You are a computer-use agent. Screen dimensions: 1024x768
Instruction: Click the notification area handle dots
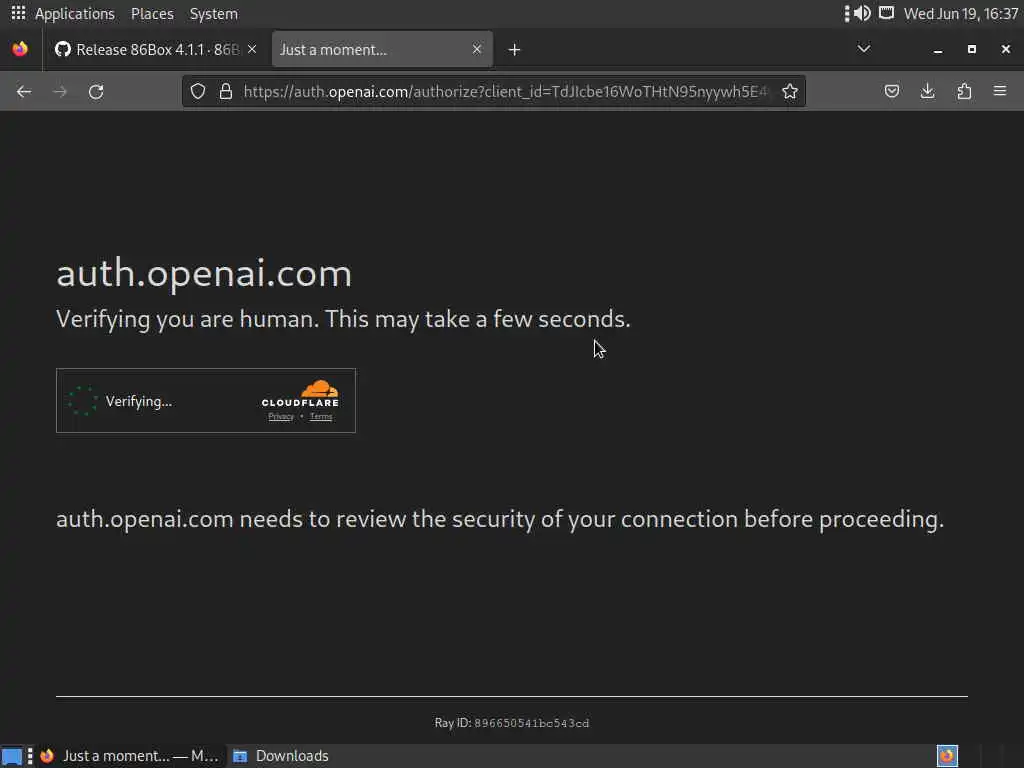tap(846, 14)
